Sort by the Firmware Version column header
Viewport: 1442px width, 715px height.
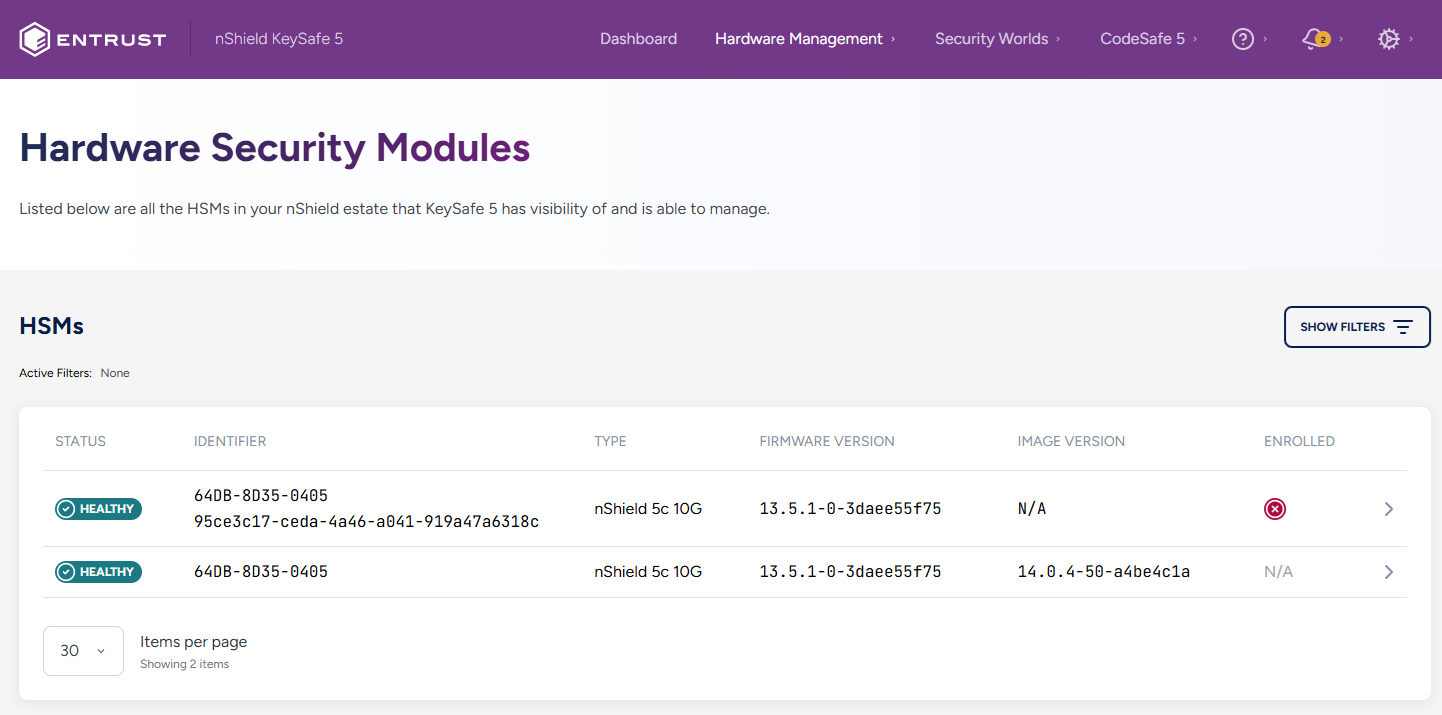[x=827, y=441]
